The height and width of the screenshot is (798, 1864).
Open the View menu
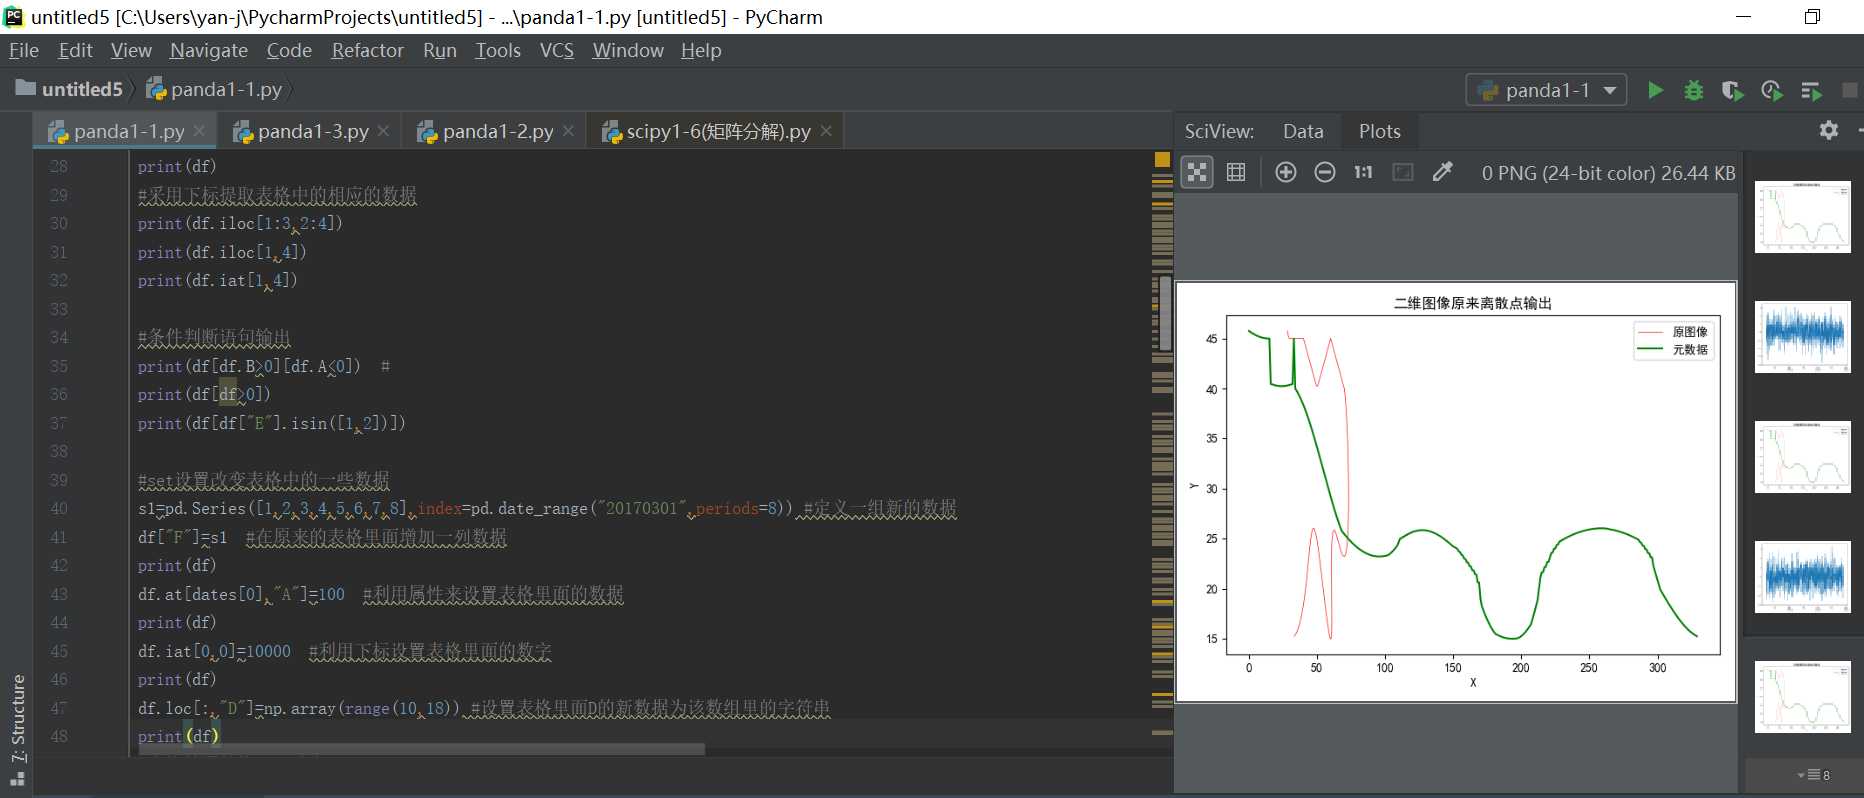point(131,50)
